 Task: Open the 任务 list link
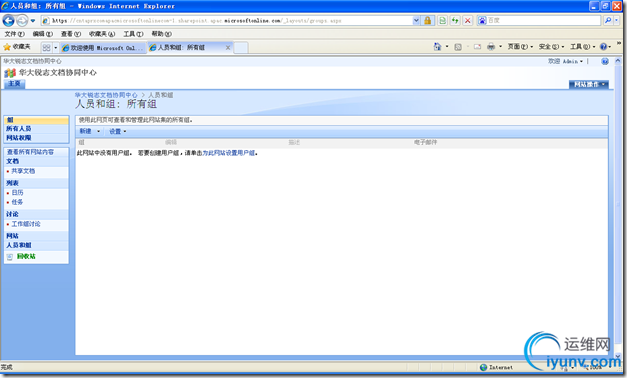(17, 202)
